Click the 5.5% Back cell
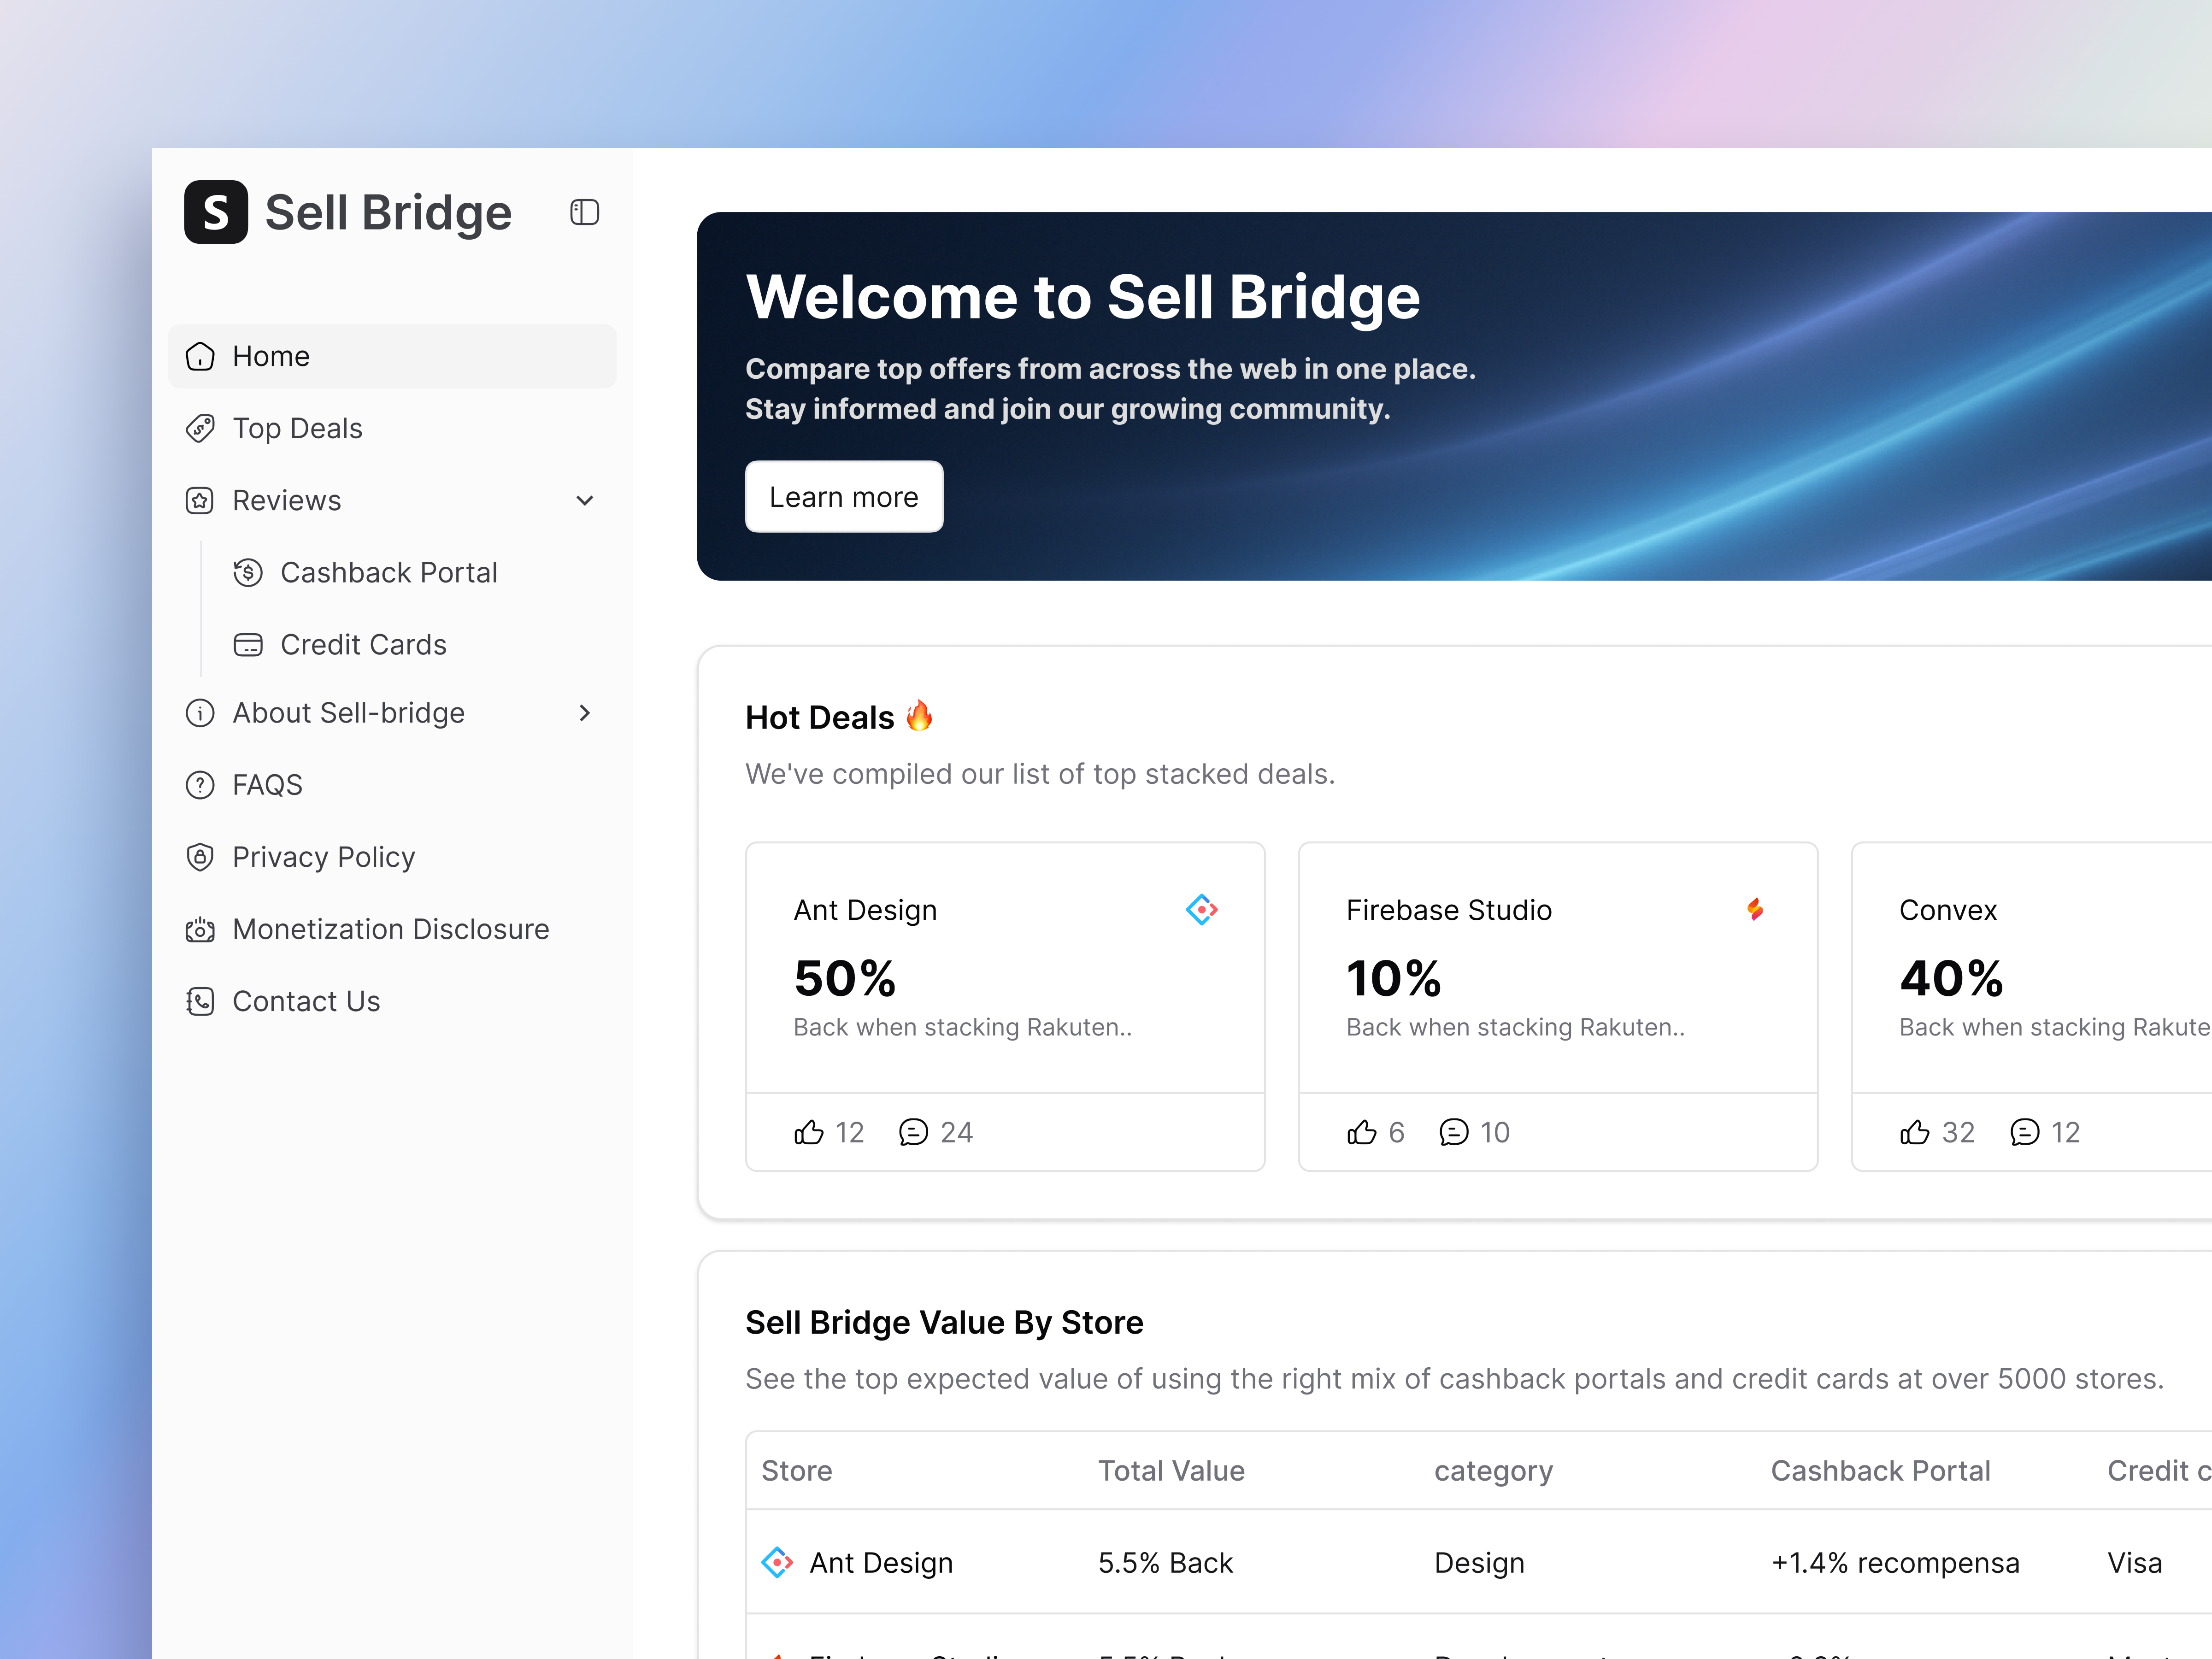The height and width of the screenshot is (1659, 2212). point(1165,1562)
